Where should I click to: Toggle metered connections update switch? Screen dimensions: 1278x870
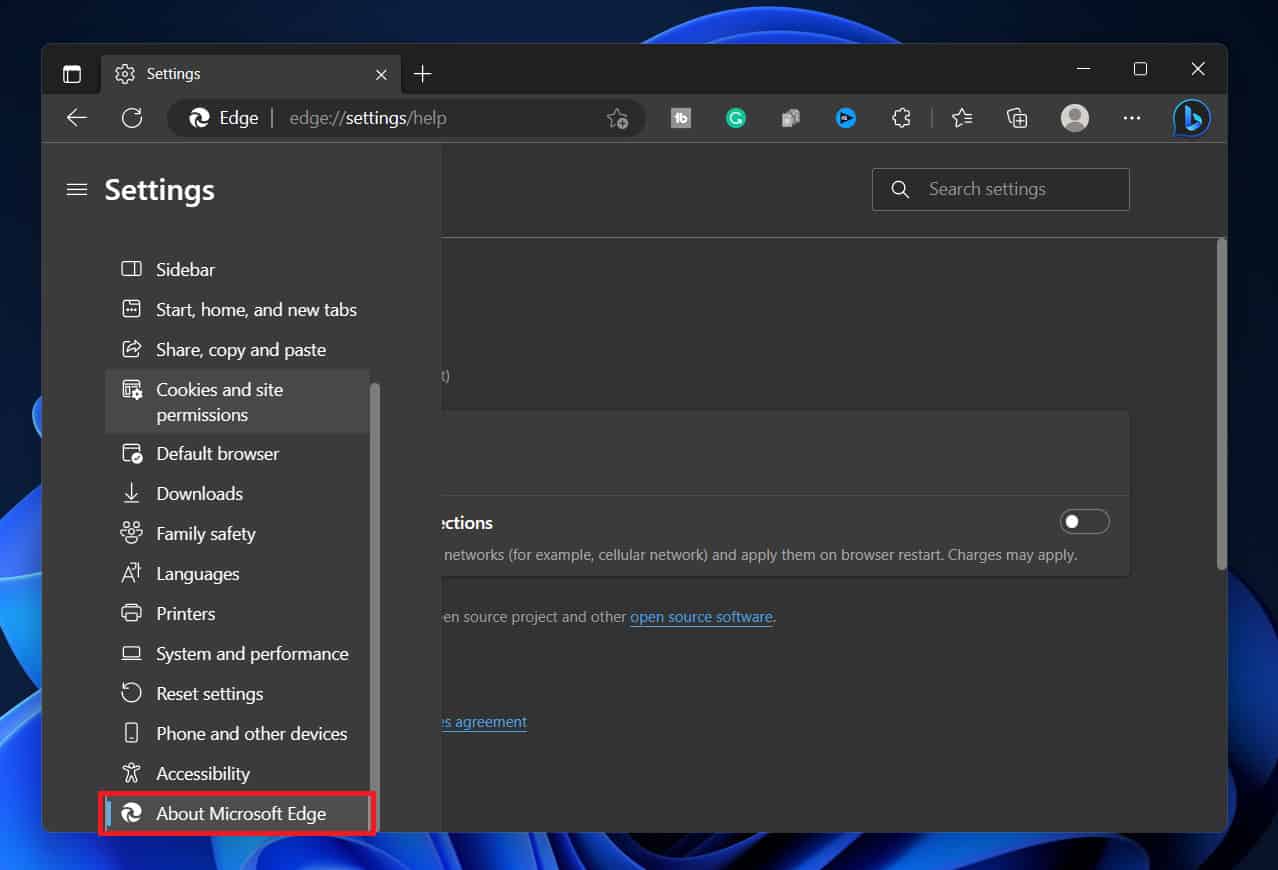coord(1085,522)
